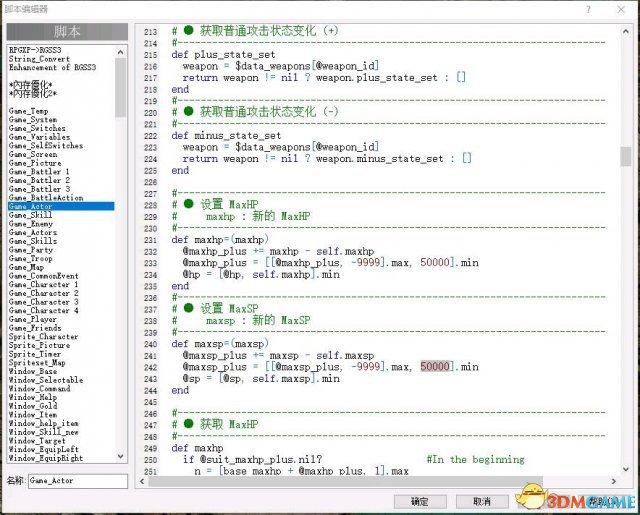Screen dimensions: 640x515
Task: Click the code editor vertical scrollbar thumb
Action: tap(625, 157)
